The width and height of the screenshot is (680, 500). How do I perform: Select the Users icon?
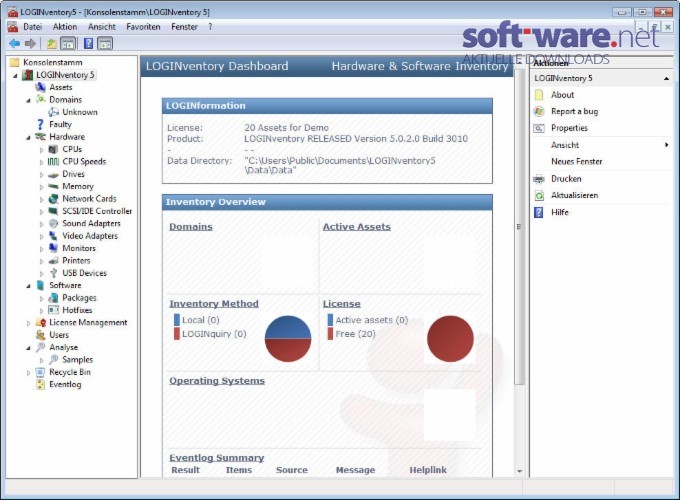40,335
